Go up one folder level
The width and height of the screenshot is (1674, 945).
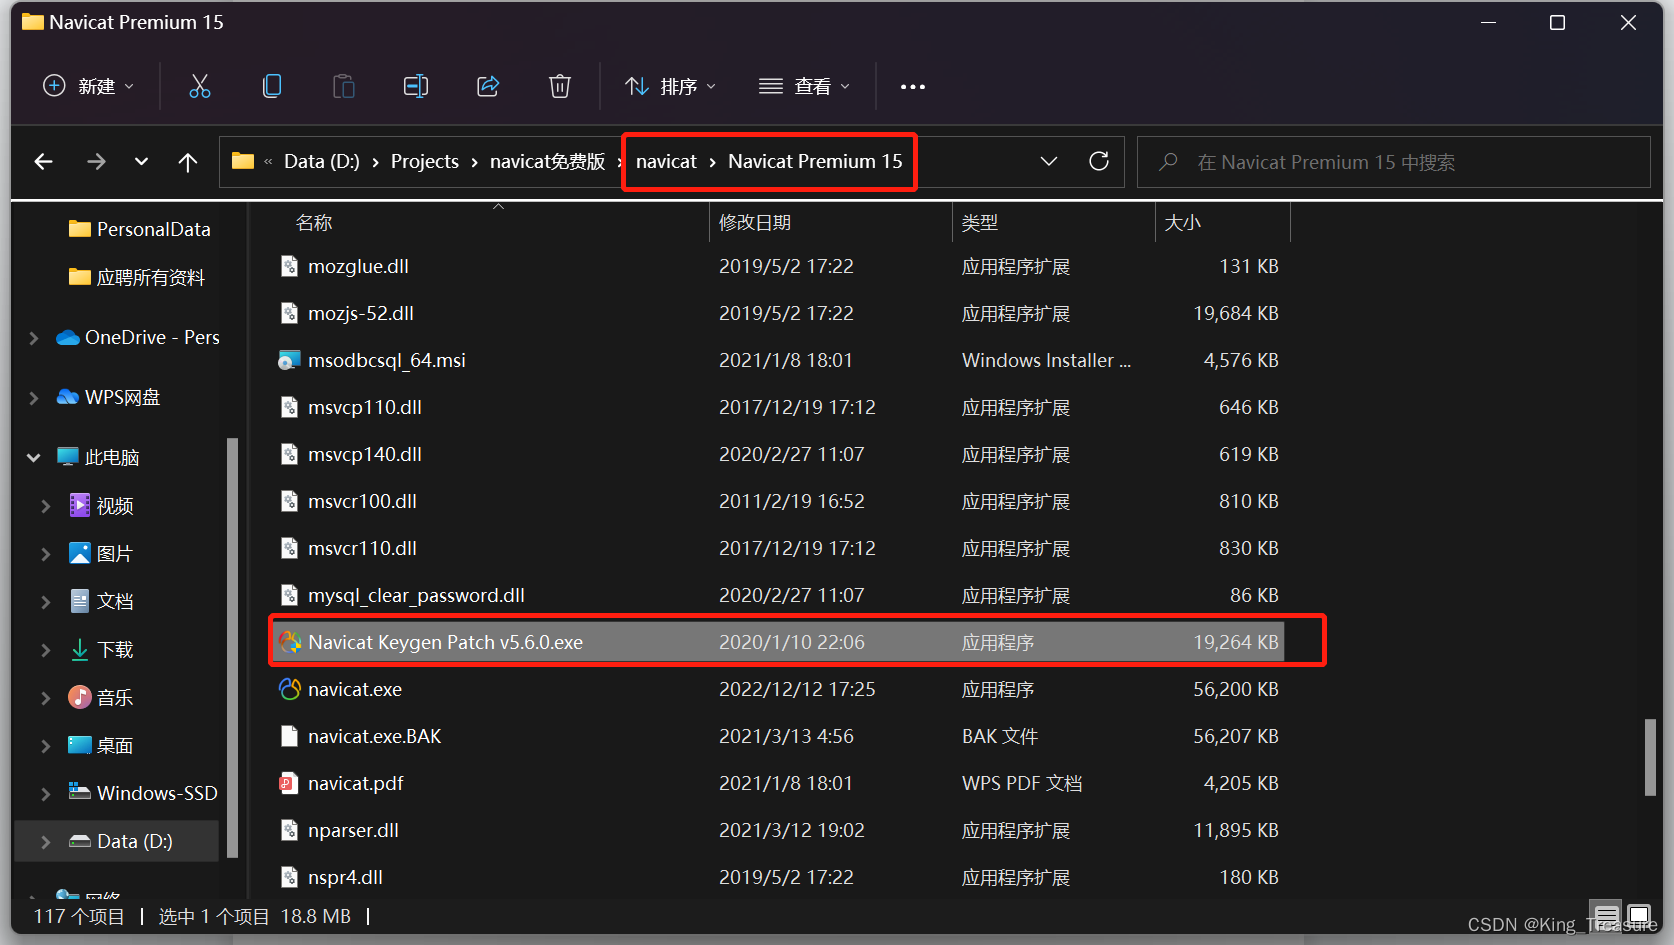tap(188, 161)
